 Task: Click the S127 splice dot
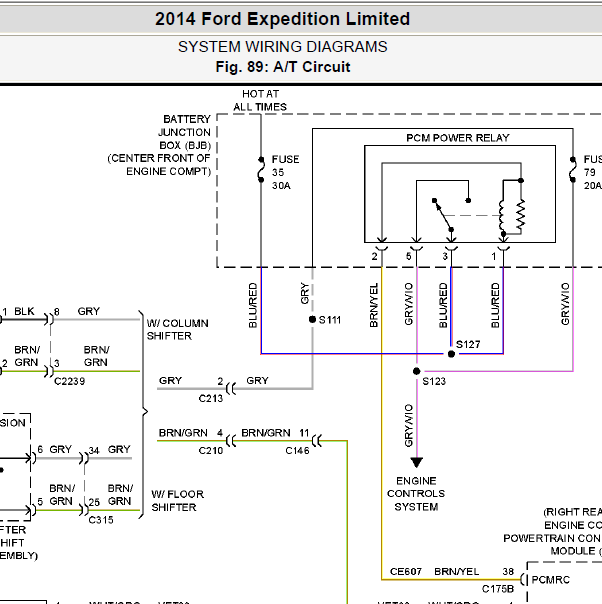click(x=451, y=354)
